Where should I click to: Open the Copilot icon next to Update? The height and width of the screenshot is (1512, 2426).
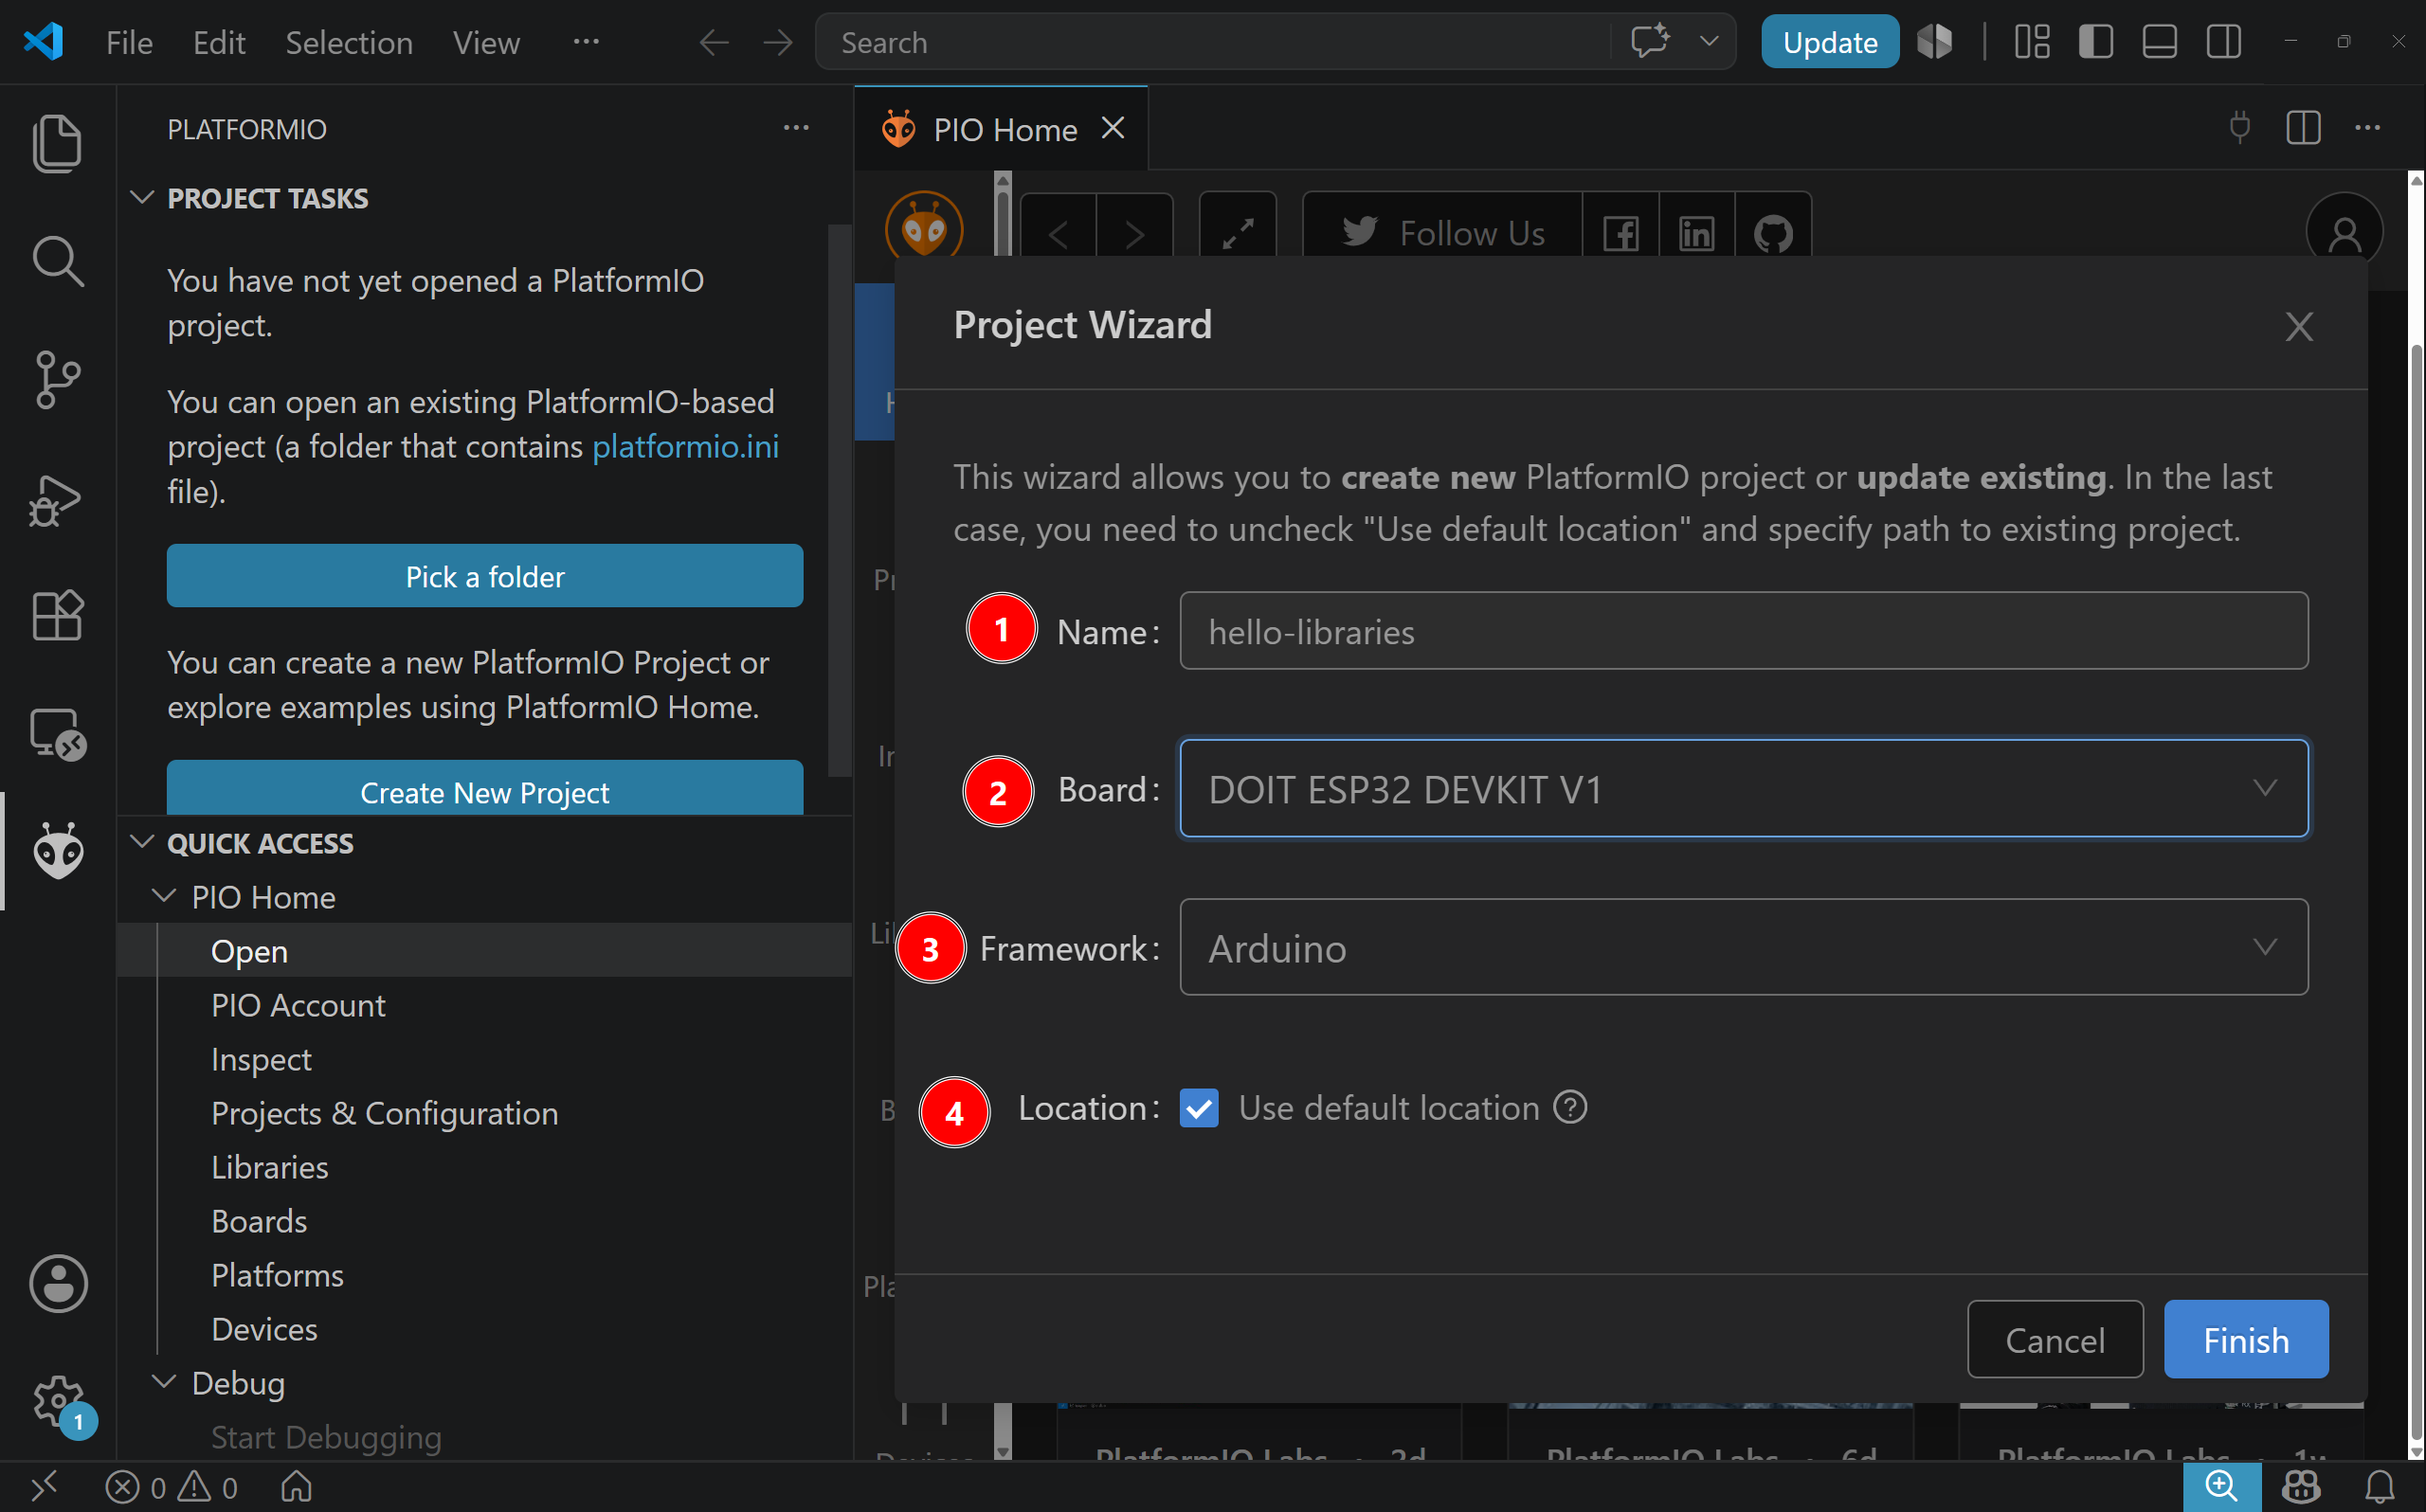pos(1934,42)
